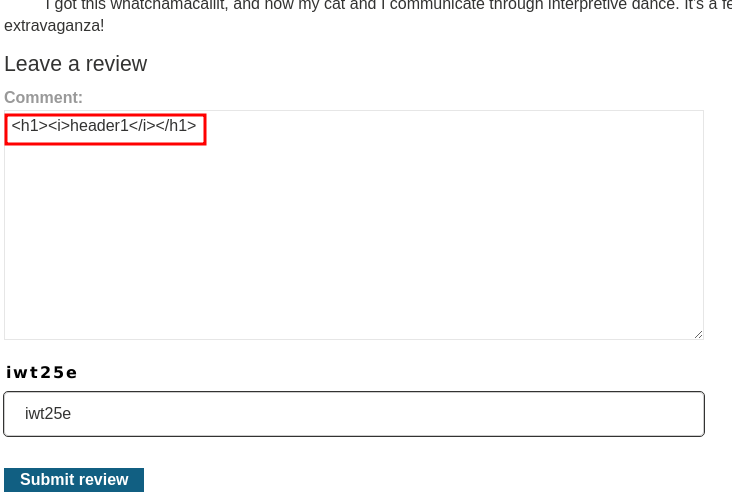The height and width of the screenshot is (497, 732).
Task: Click the <i> italic tag in comment
Action: pyautogui.click(x=59, y=126)
